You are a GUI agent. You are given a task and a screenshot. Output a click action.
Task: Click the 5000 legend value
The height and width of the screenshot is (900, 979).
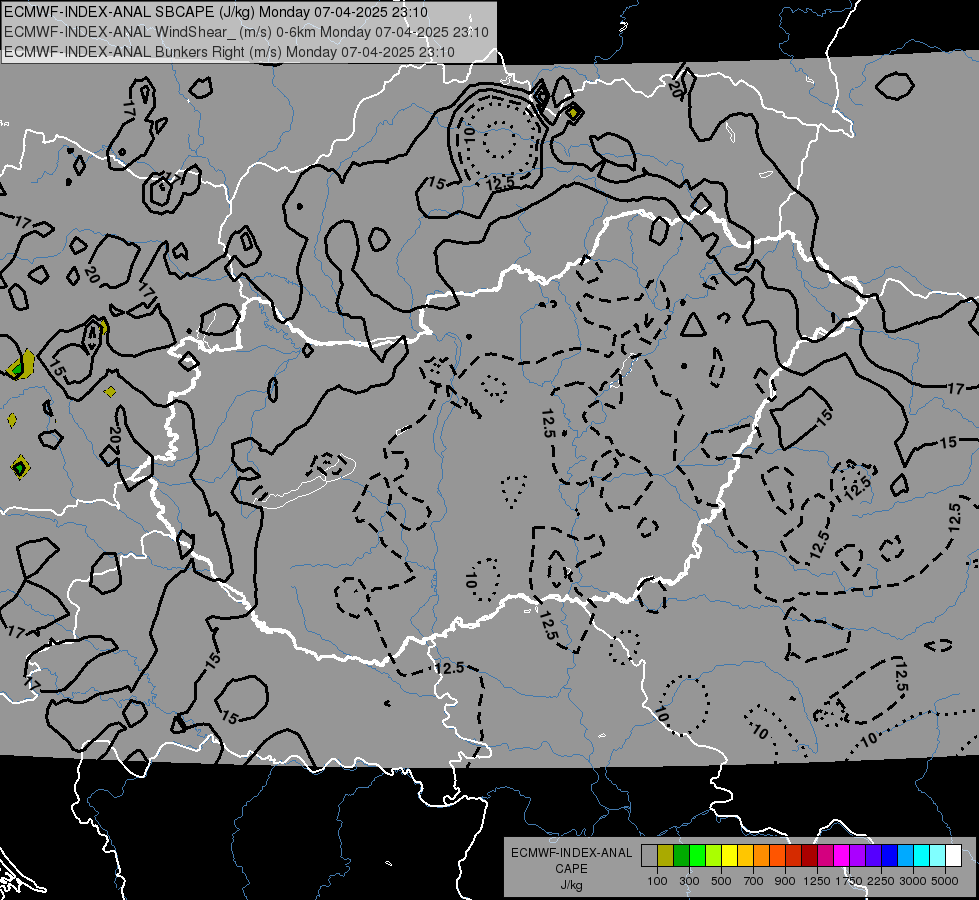[x=945, y=881]
